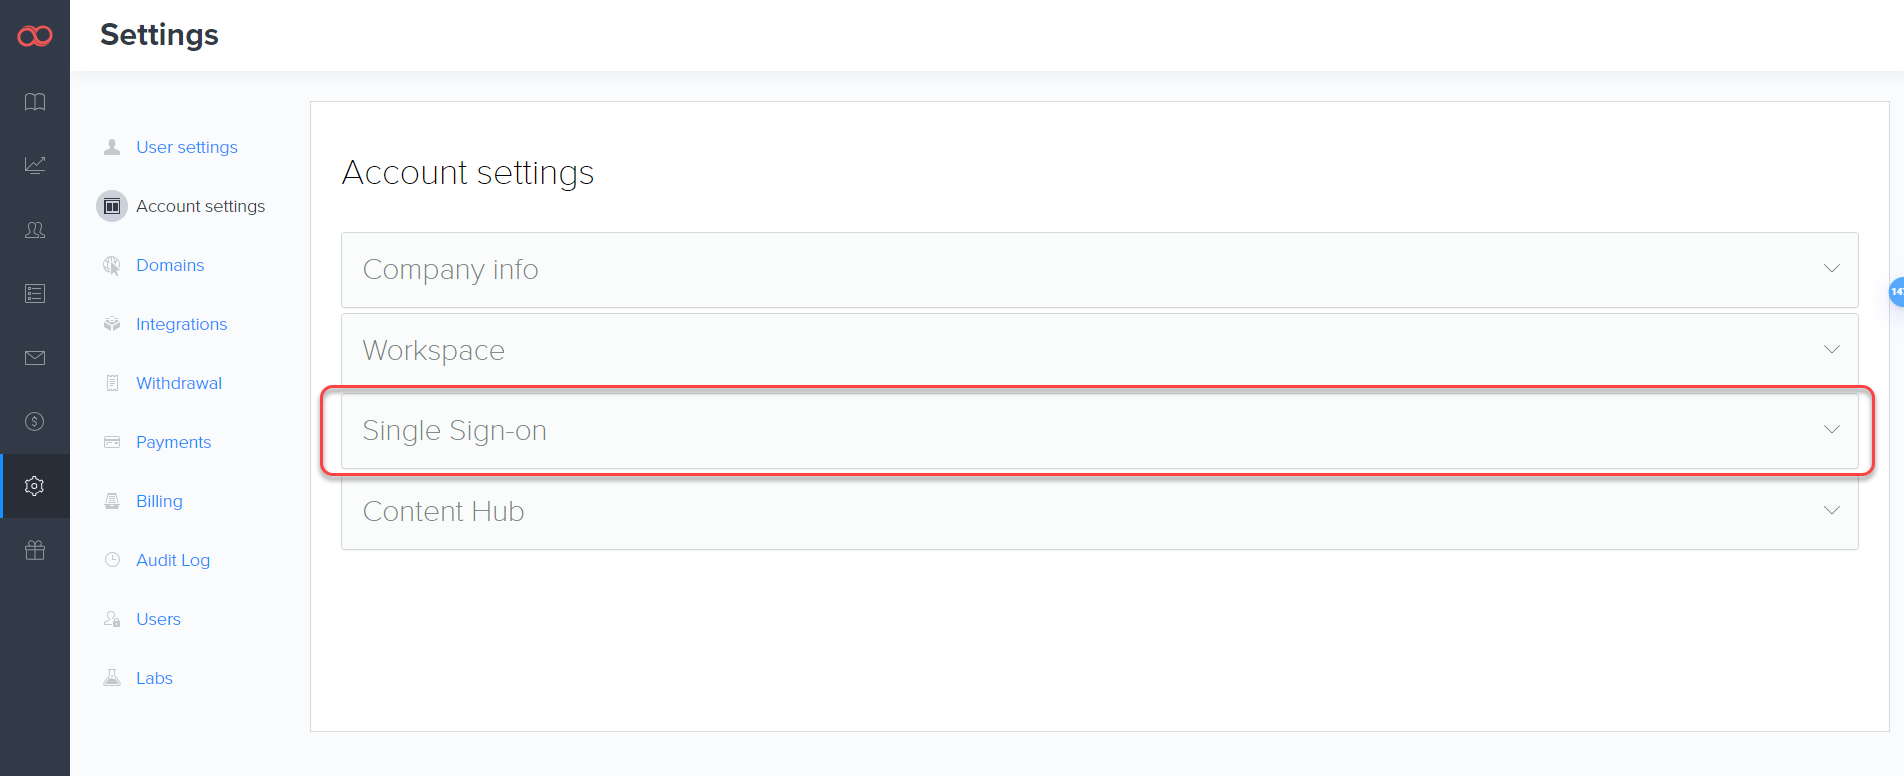
Task: Expand the Company info section
Action: point(1831,269)
